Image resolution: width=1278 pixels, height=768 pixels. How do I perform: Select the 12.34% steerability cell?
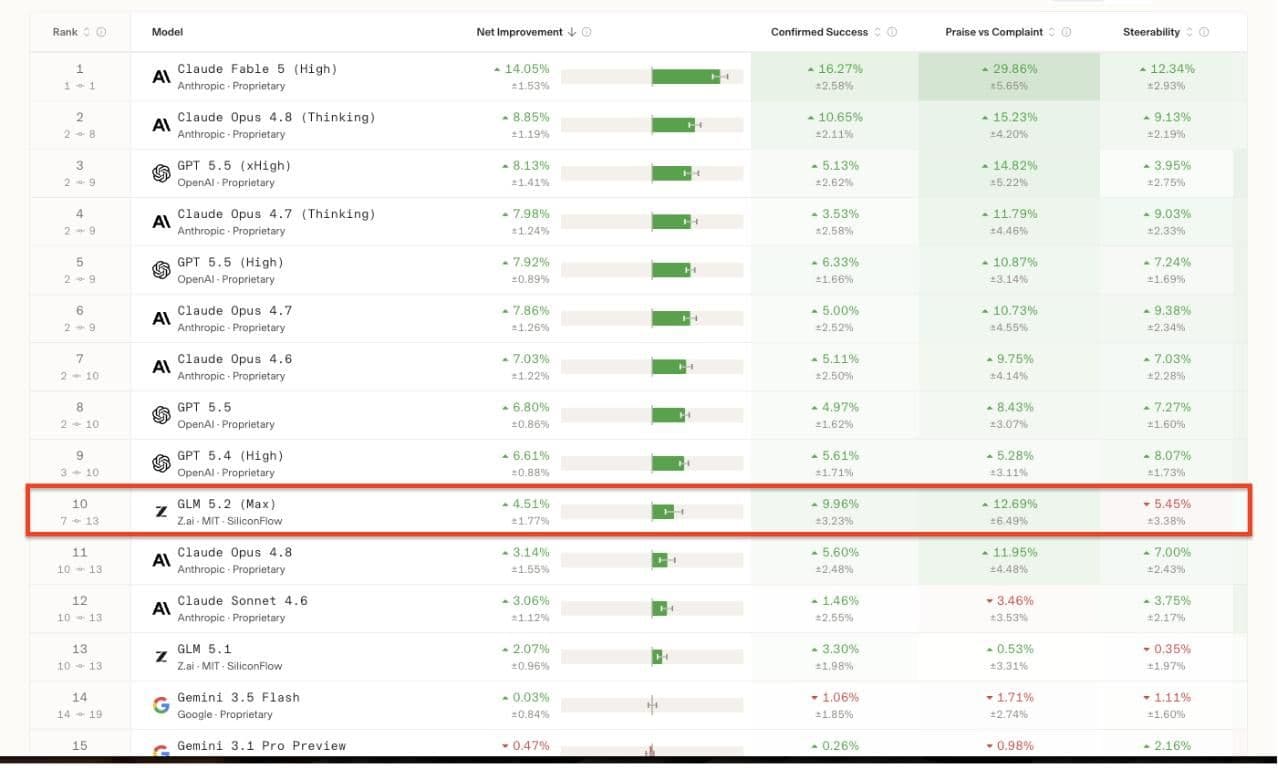pos(1166,77)
